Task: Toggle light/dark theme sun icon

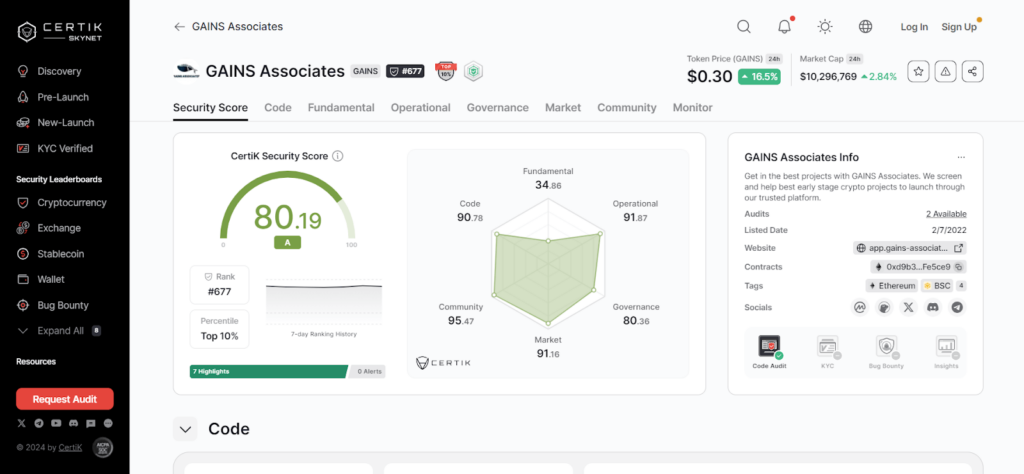Action: pos(825,27)
